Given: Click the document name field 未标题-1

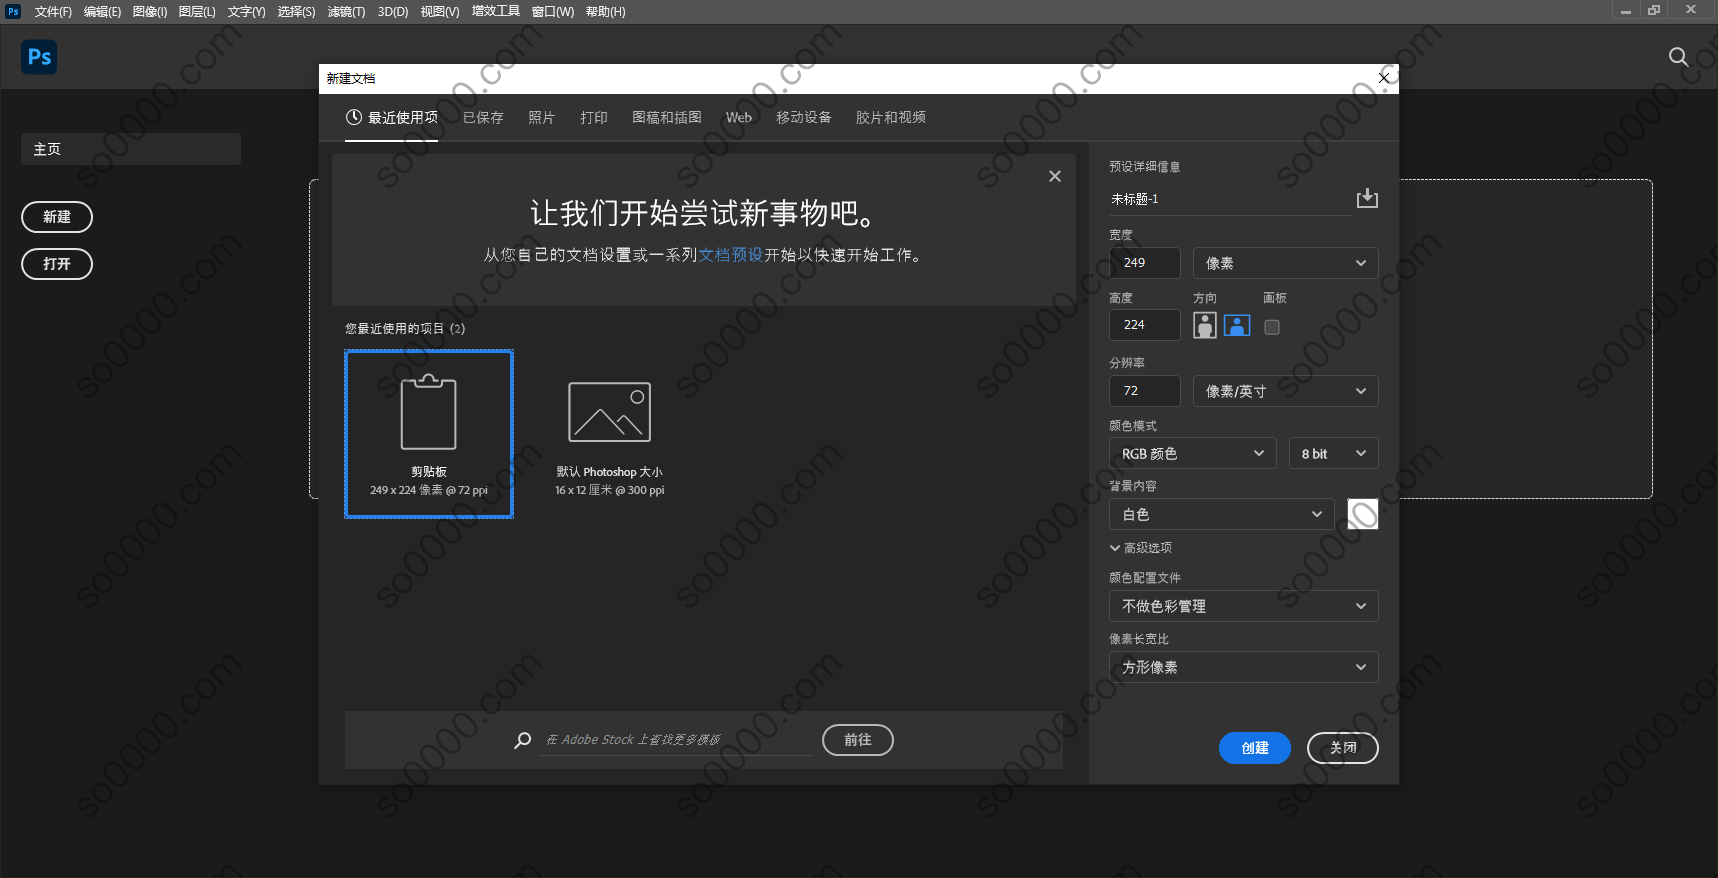Looking at the screenshot, I should tap(1228, 199).
